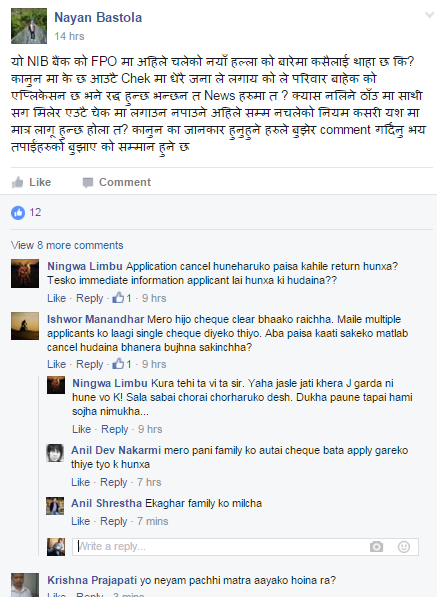Like Anil Dev Nakarmi's comment
The height and width of the screenshot is (610, 439).
pyautogui.click(x=81, y=482)
